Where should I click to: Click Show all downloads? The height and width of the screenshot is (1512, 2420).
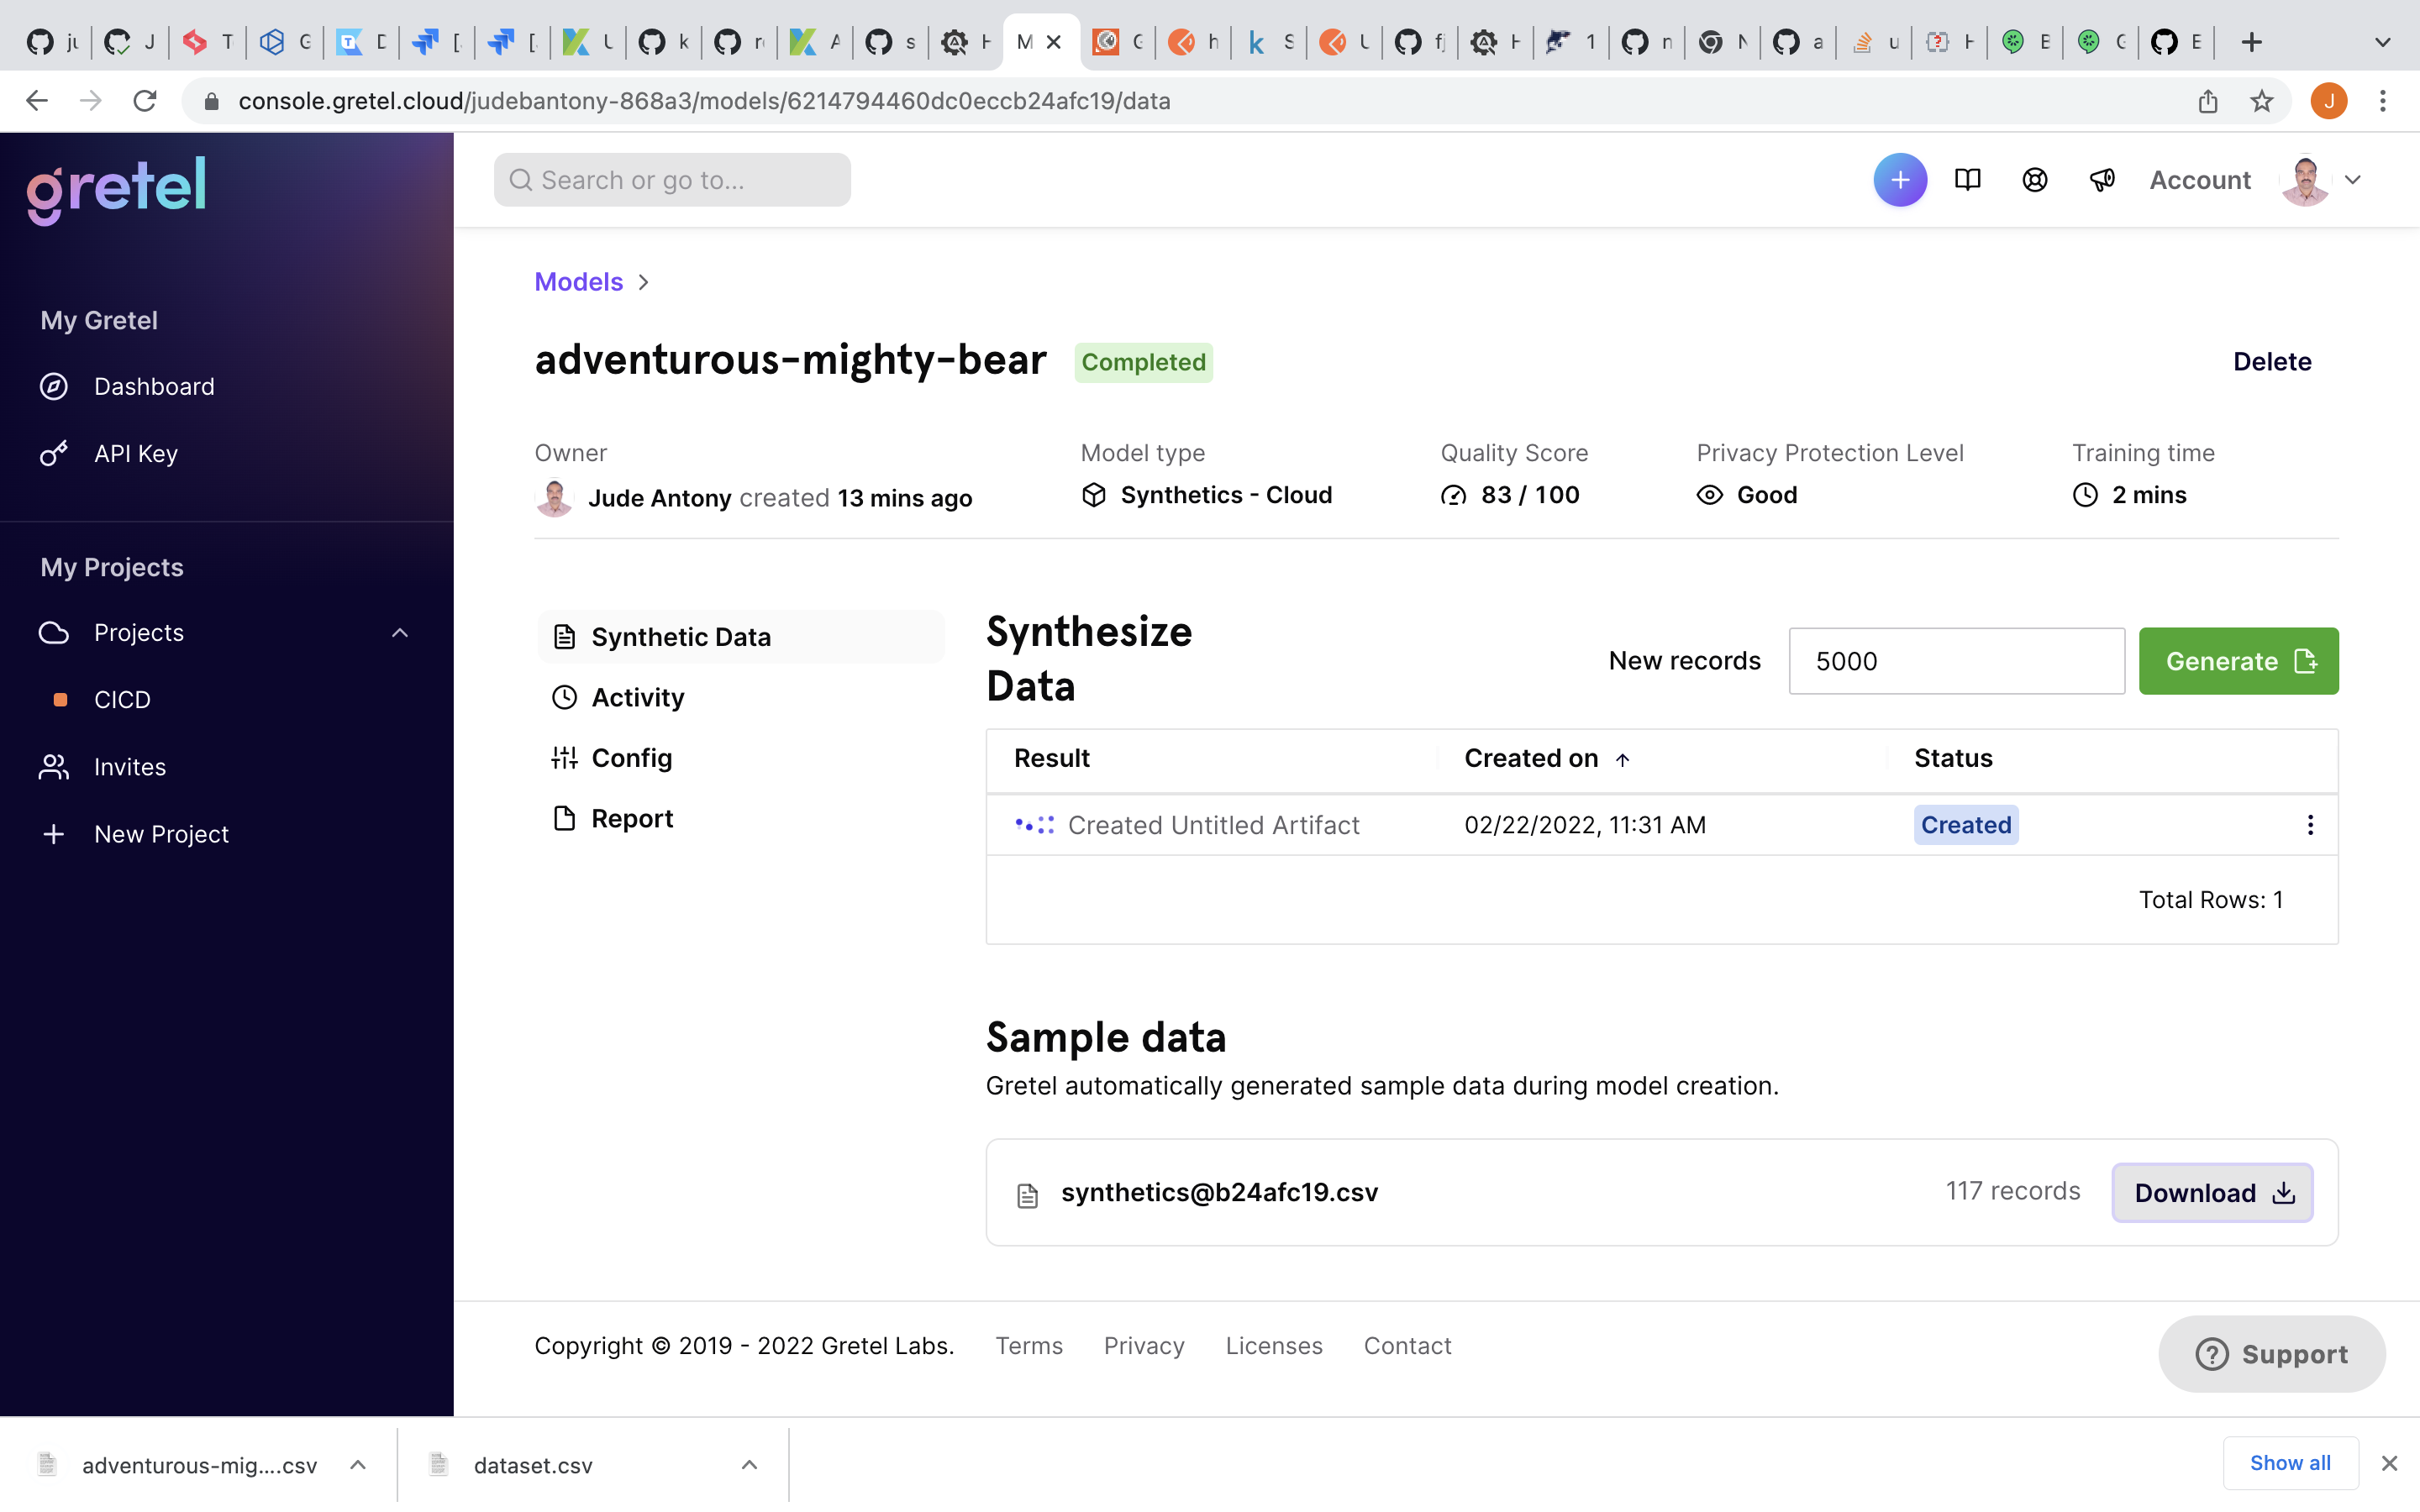pos(2290,1463)
